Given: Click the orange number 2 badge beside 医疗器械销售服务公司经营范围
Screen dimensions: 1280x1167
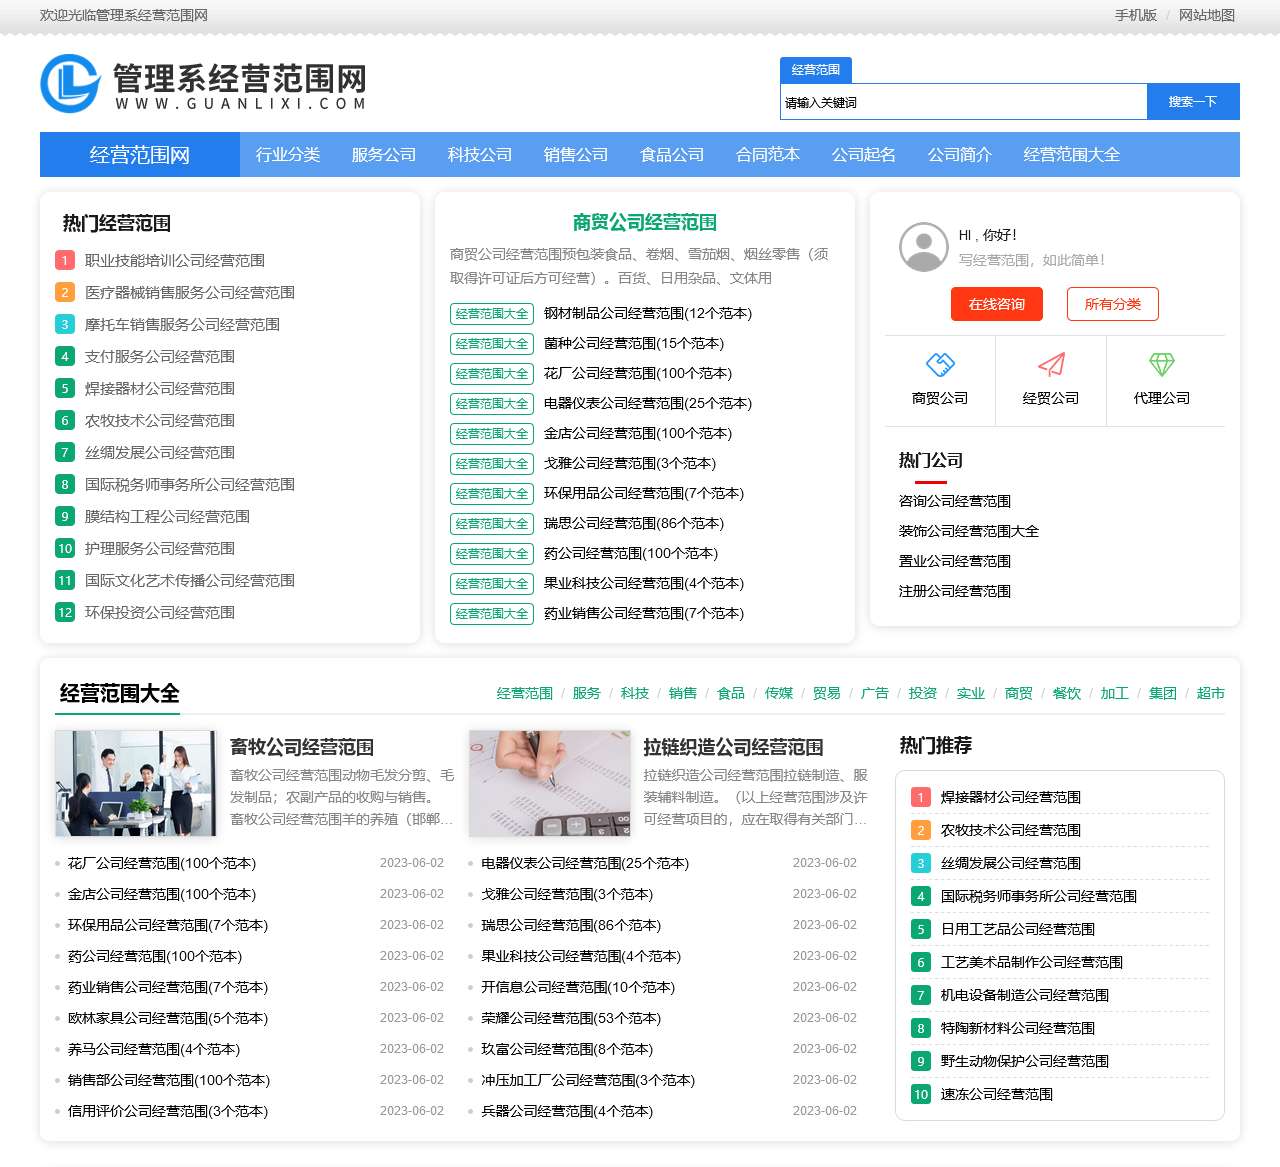Looking at the screenshot, I should 64,292.
